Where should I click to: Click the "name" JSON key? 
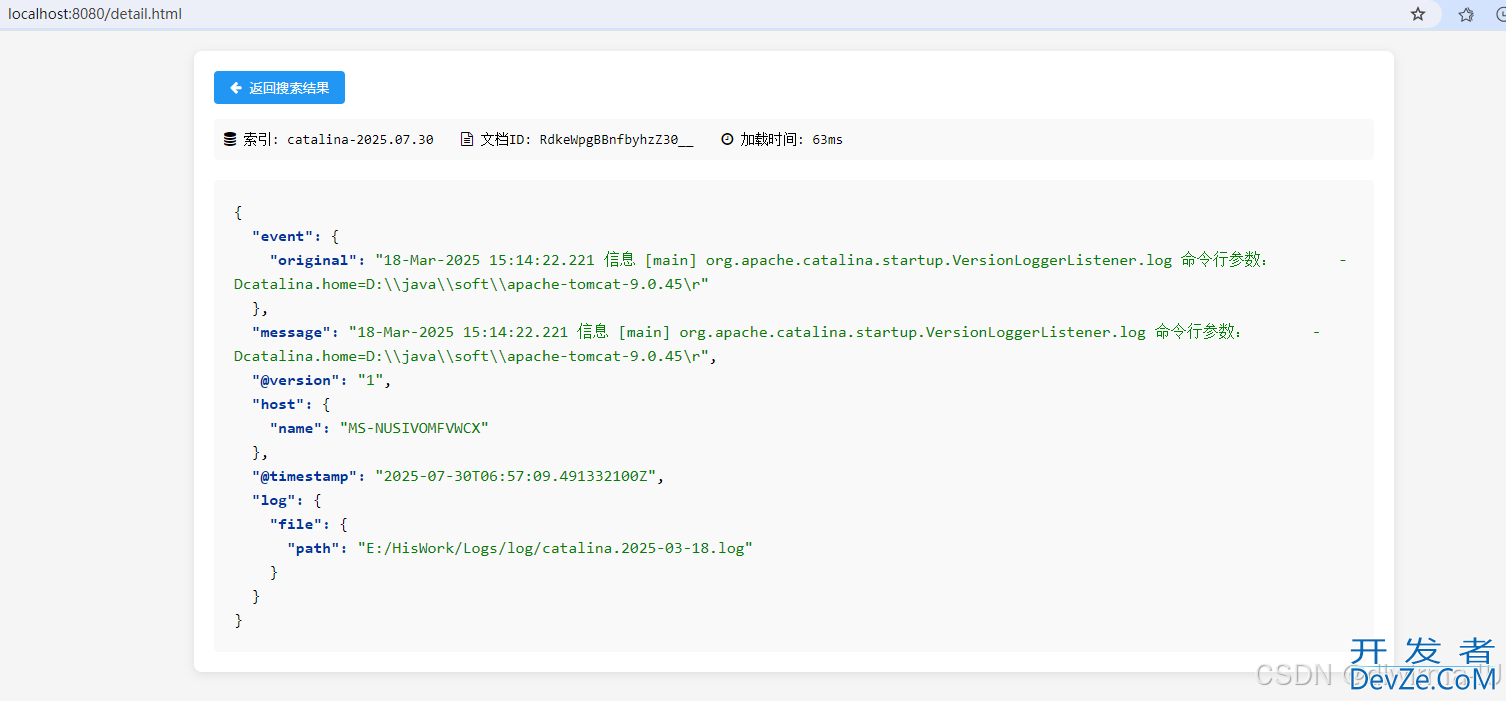point(296,428)
